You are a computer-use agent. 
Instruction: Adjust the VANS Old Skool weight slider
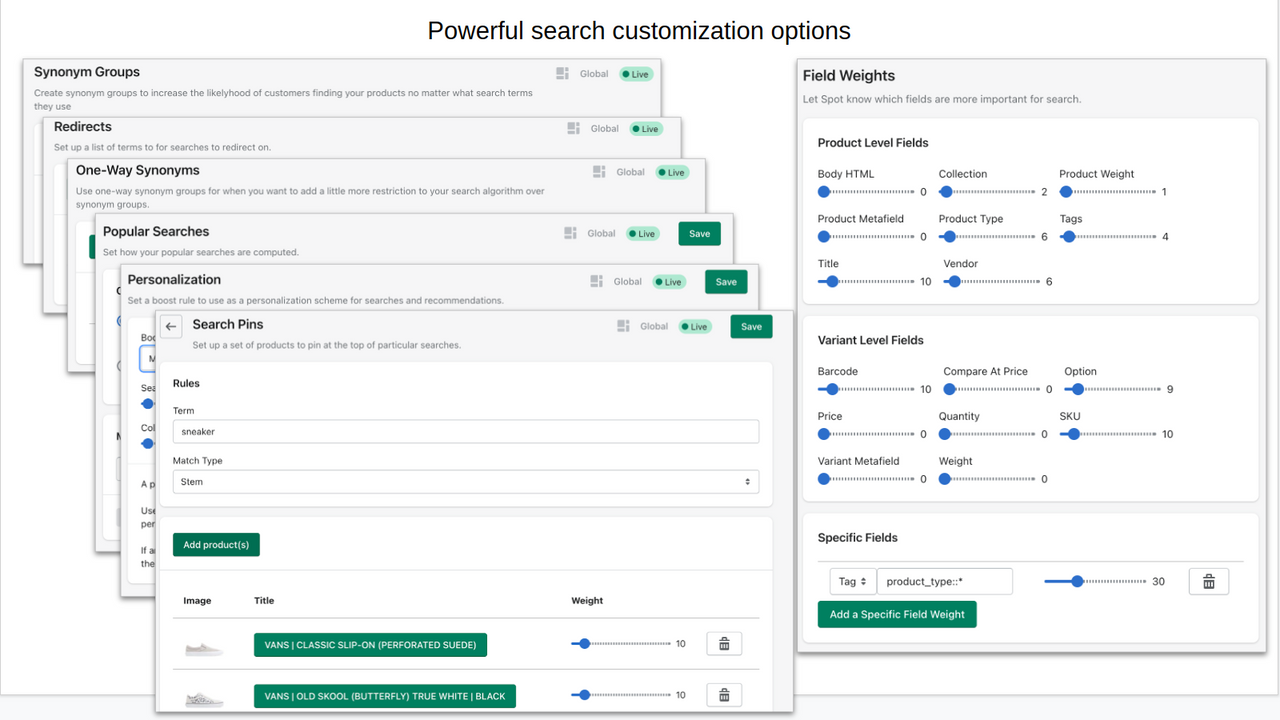coord(620,695)
